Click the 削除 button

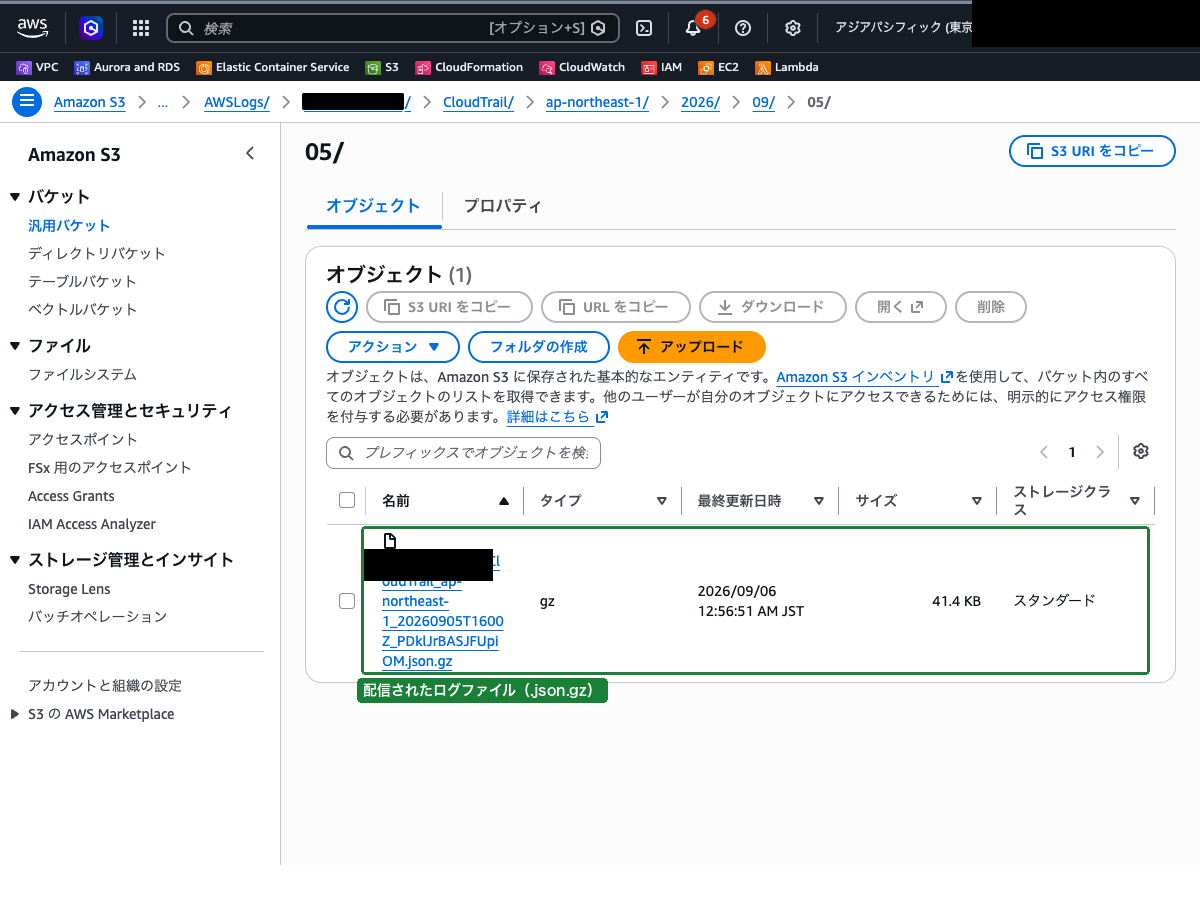point(991,307)
